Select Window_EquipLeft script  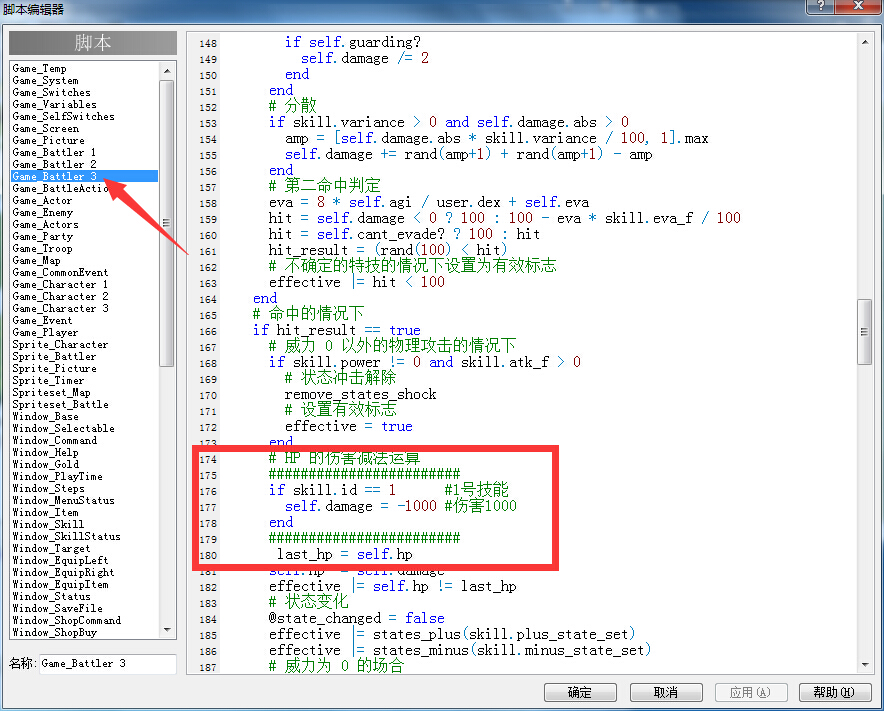click(x=60, y=560)
